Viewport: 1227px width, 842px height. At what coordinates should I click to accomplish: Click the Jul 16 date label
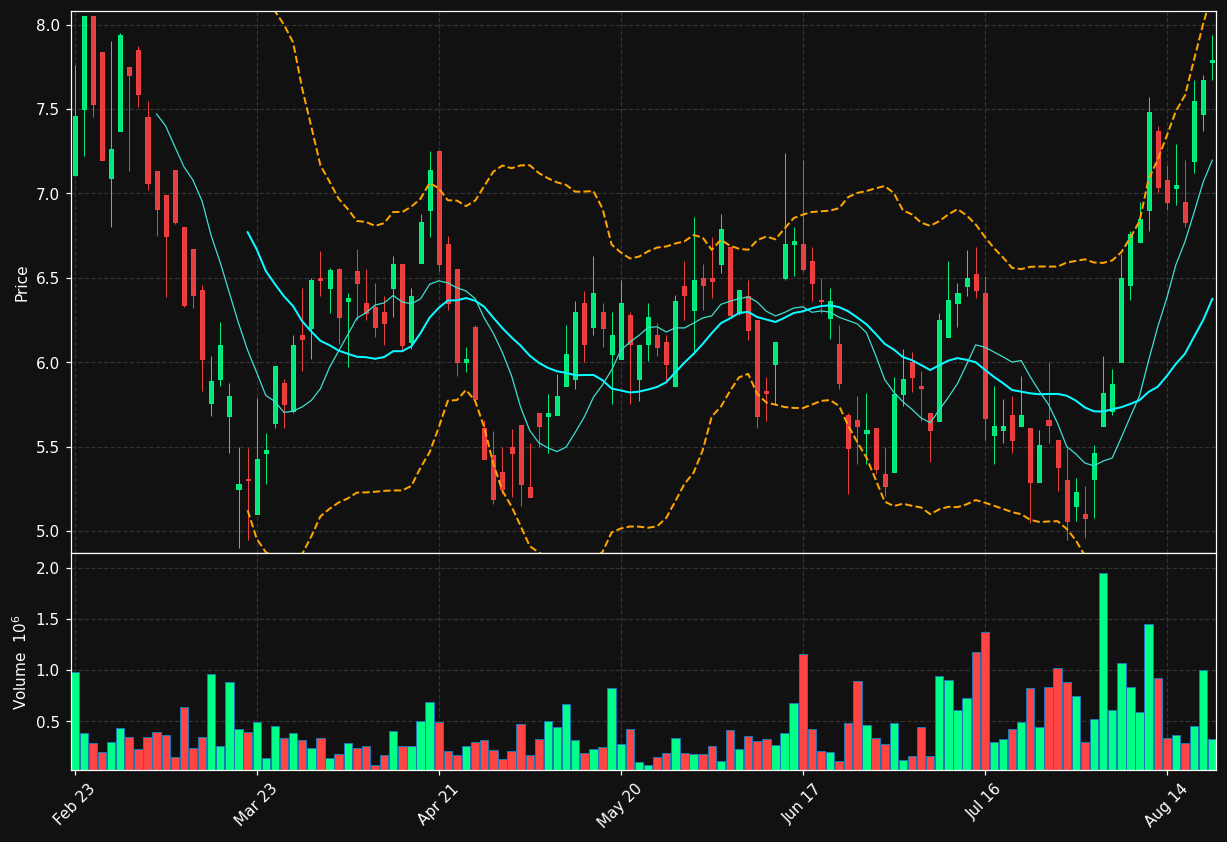986,804
